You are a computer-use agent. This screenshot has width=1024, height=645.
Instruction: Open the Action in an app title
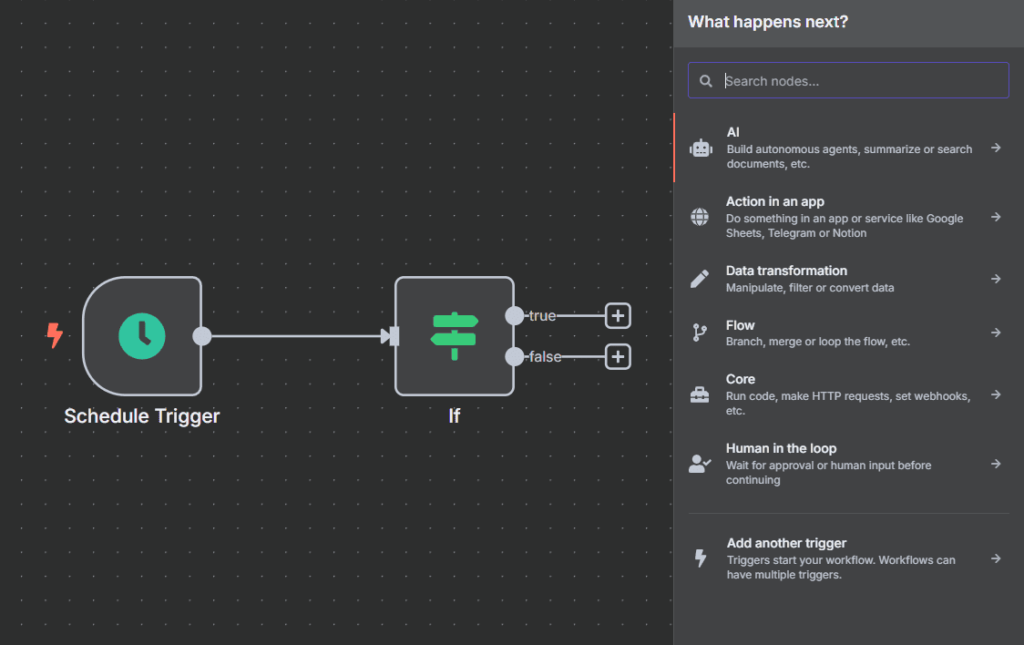tap(775, 201)
